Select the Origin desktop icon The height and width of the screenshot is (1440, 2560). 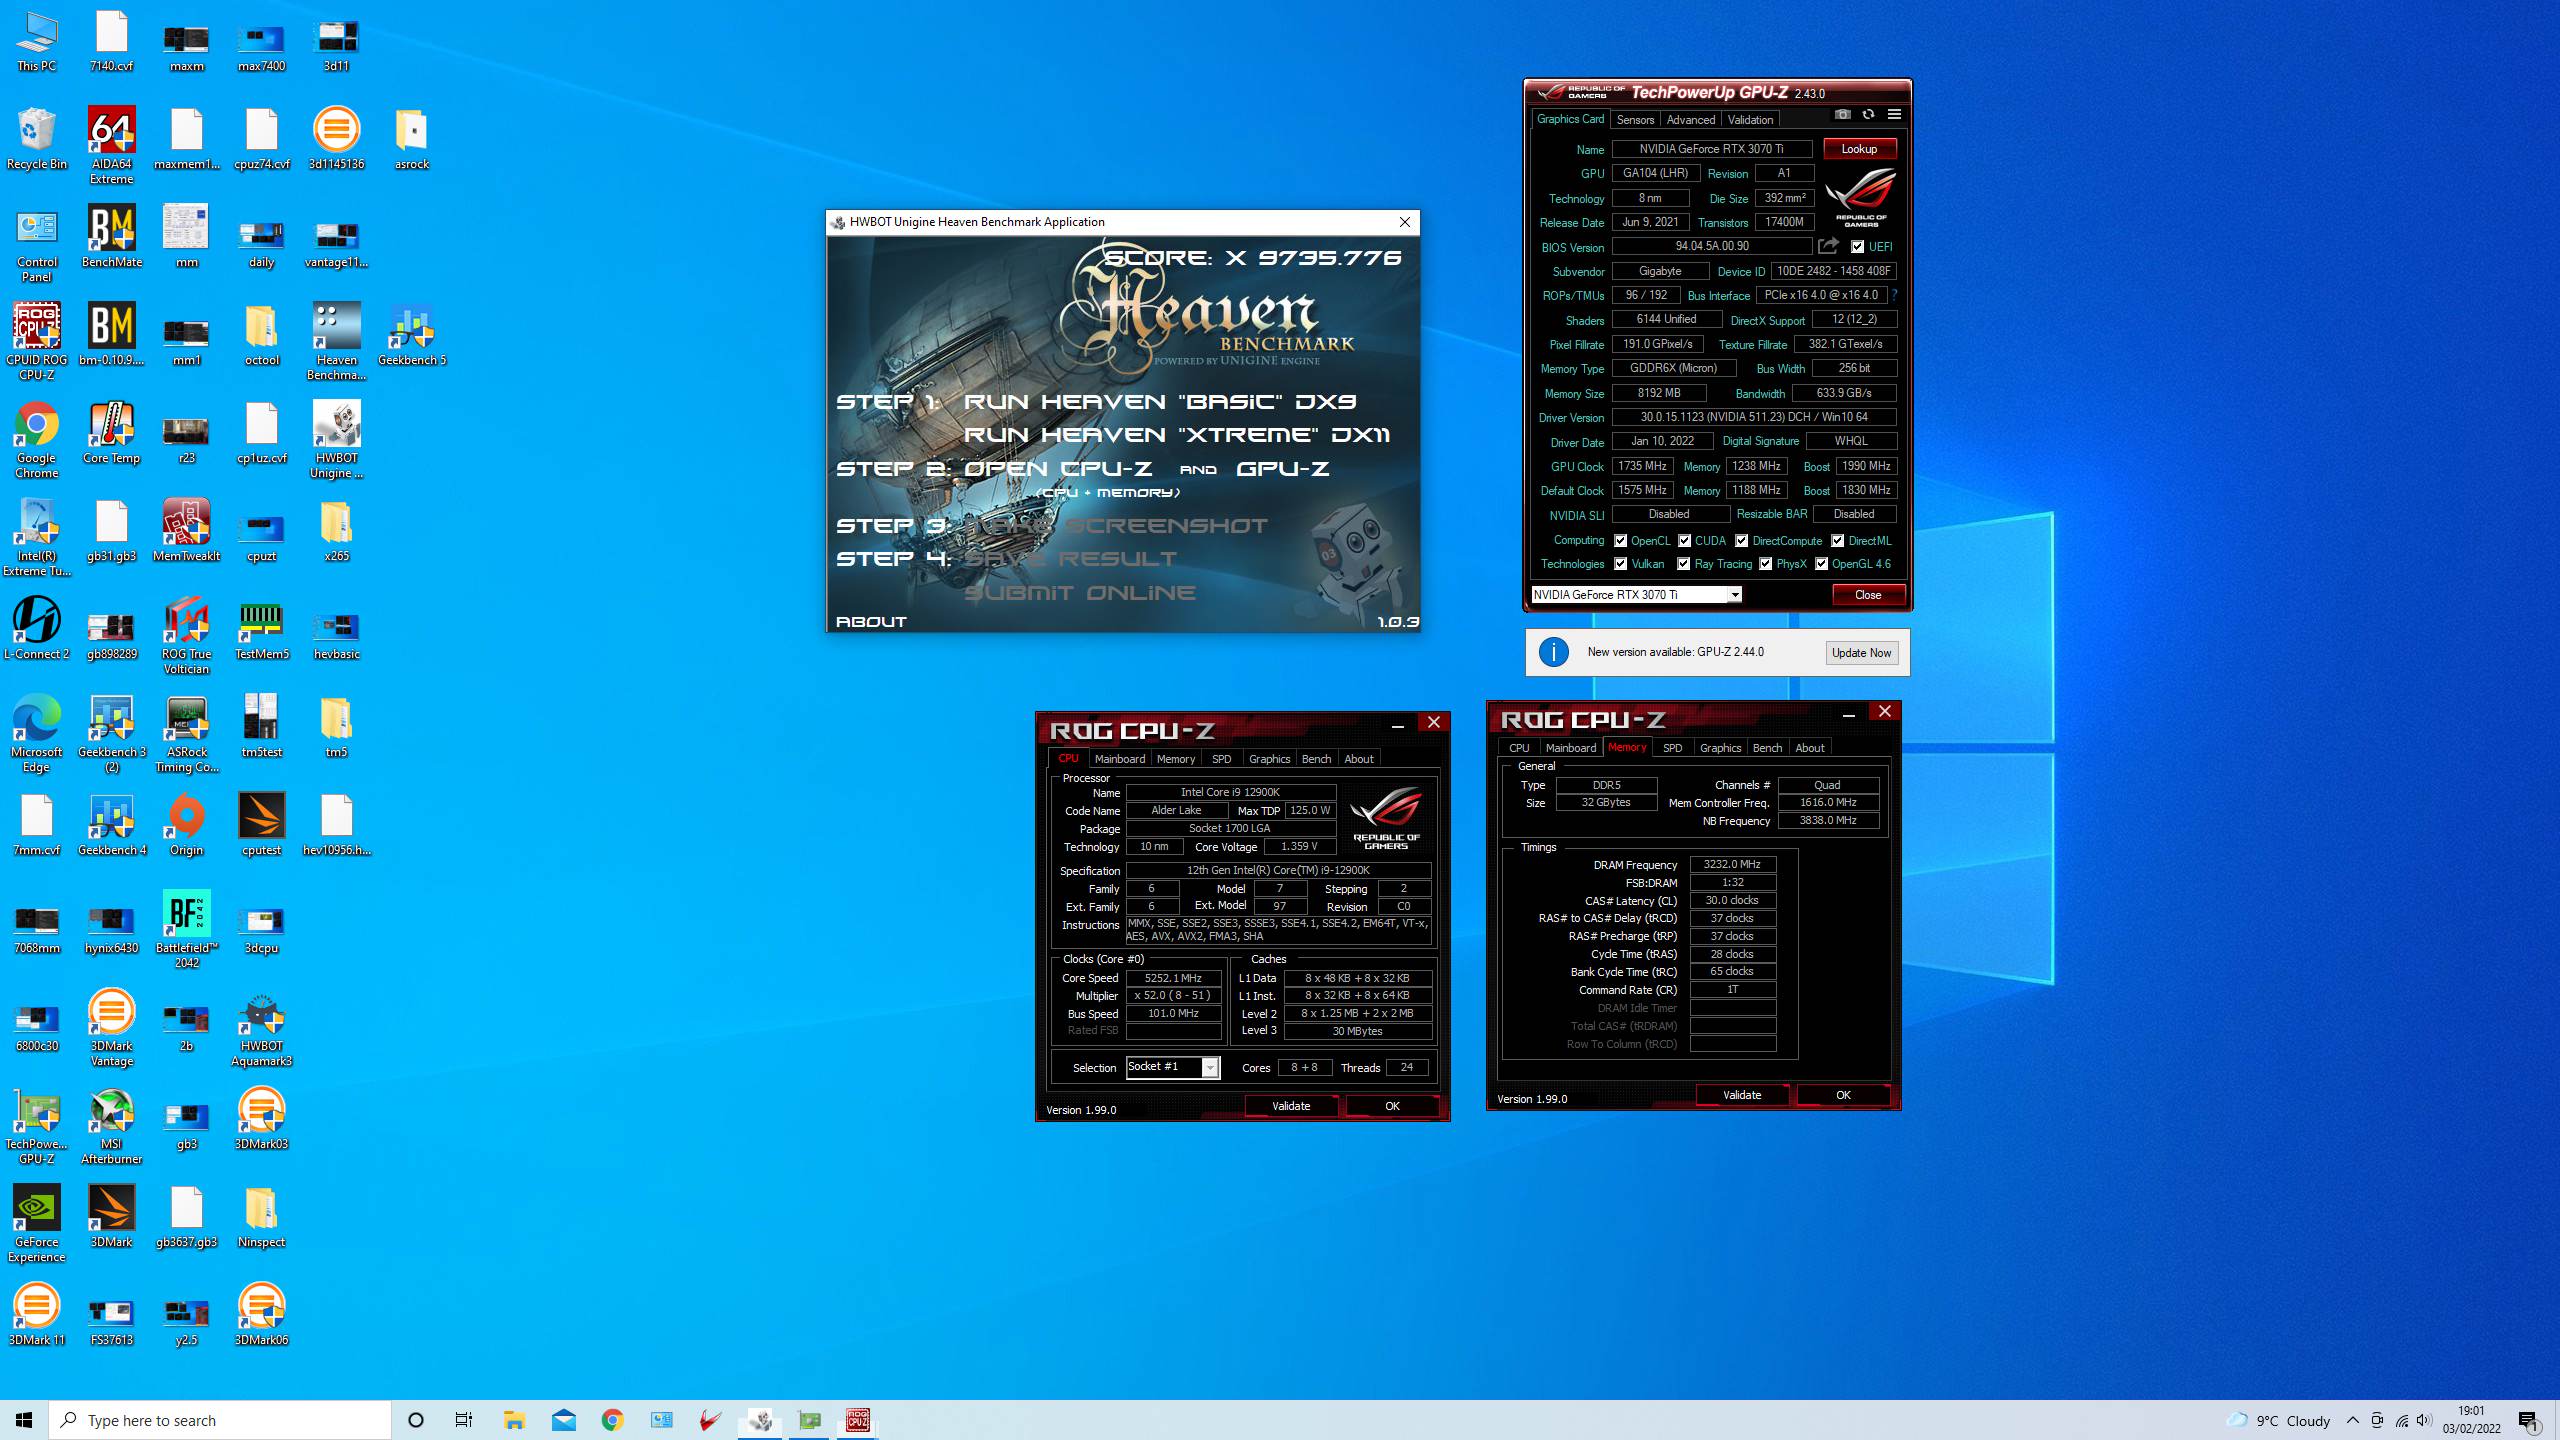(186, 825)
